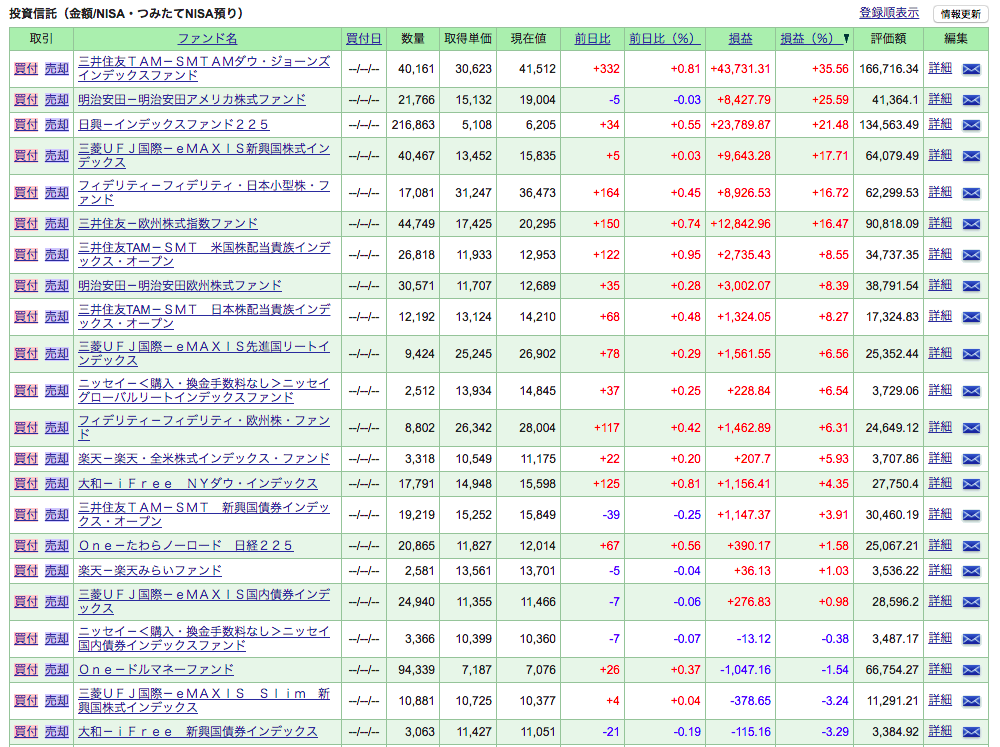
Task: Click envelope icon for 明治安田欧州株式ファンド row
Action: click(971, 286)
